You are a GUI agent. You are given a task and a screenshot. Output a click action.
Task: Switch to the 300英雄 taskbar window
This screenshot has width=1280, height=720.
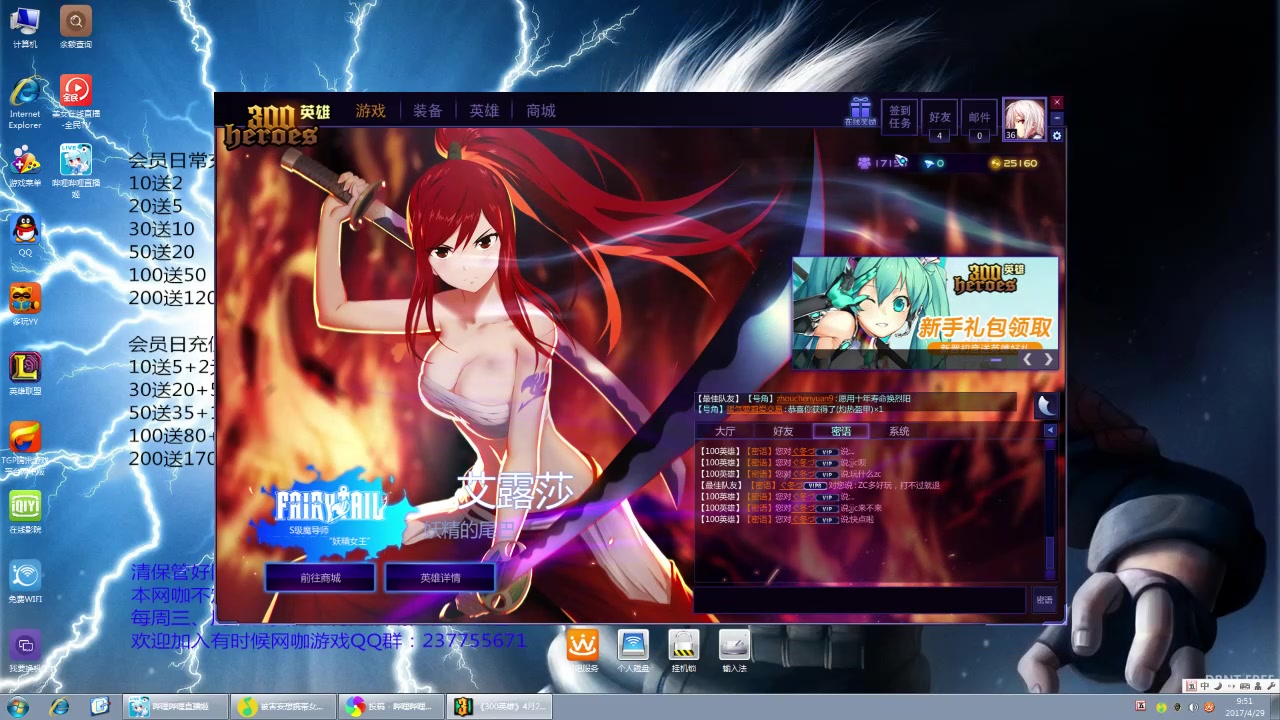pos(499,707)
